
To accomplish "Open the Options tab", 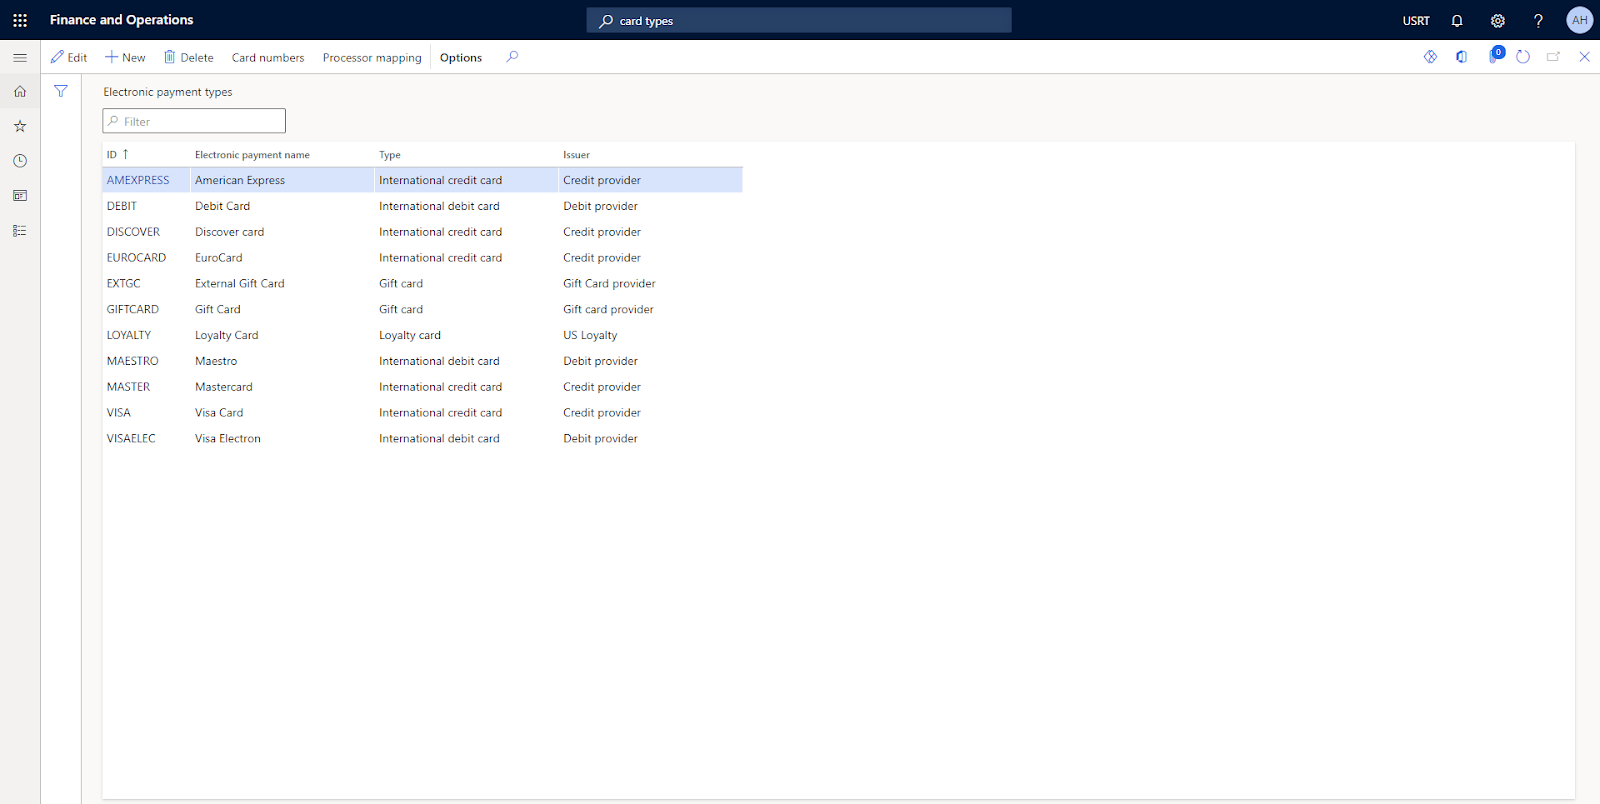I will [461, 57].
